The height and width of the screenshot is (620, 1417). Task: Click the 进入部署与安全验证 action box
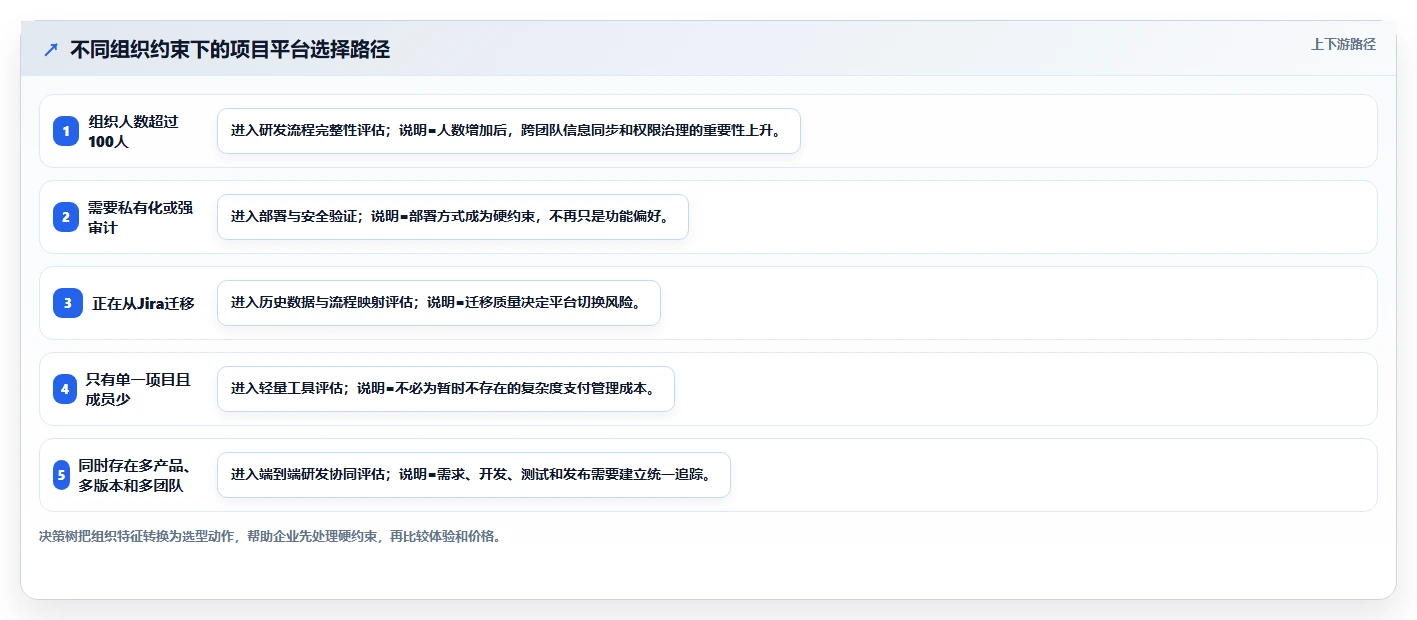[x=453, y=217]
